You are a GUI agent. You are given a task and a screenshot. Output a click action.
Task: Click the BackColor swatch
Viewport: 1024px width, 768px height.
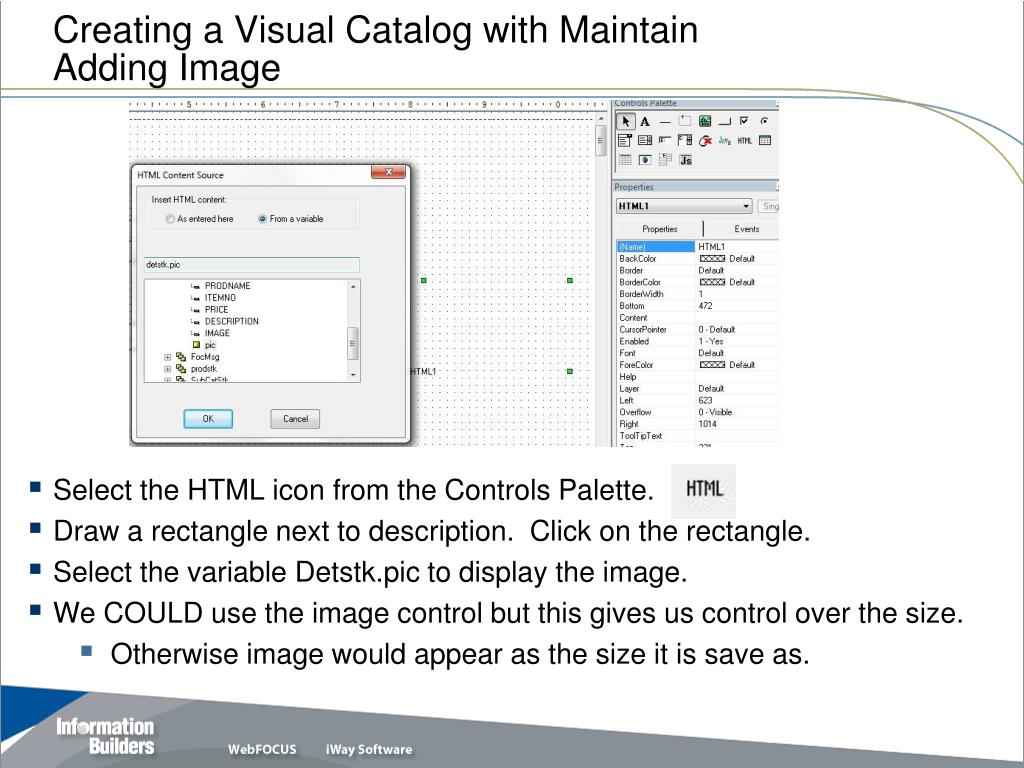tap(712, 259)
